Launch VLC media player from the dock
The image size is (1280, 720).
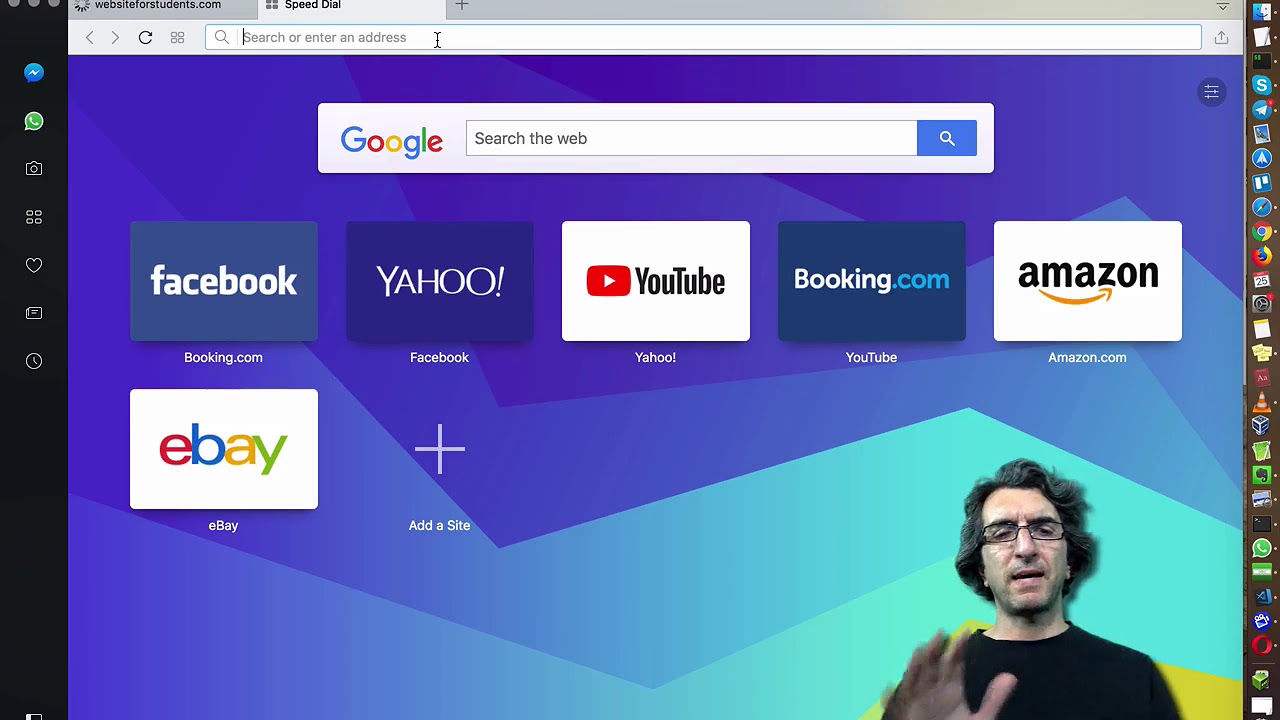(x=1262, y=402)
